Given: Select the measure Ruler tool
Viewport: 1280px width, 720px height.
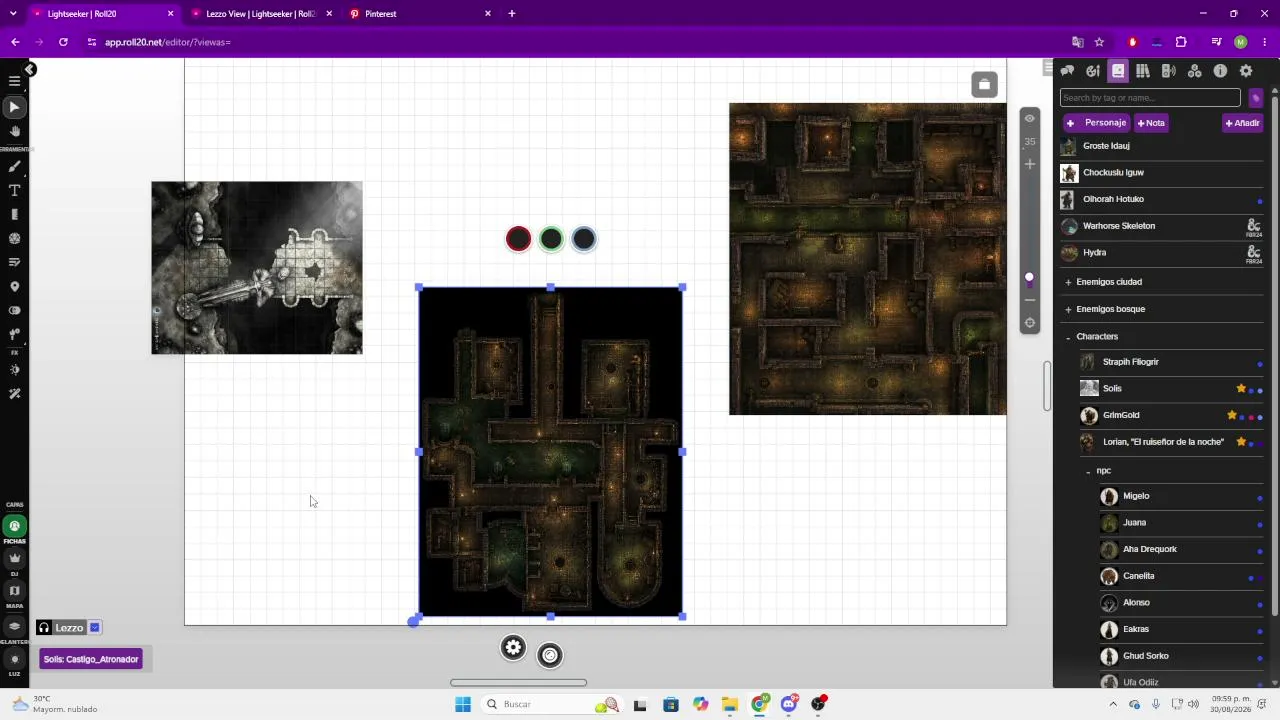Looking at the screenshot, I should point(14,214).
